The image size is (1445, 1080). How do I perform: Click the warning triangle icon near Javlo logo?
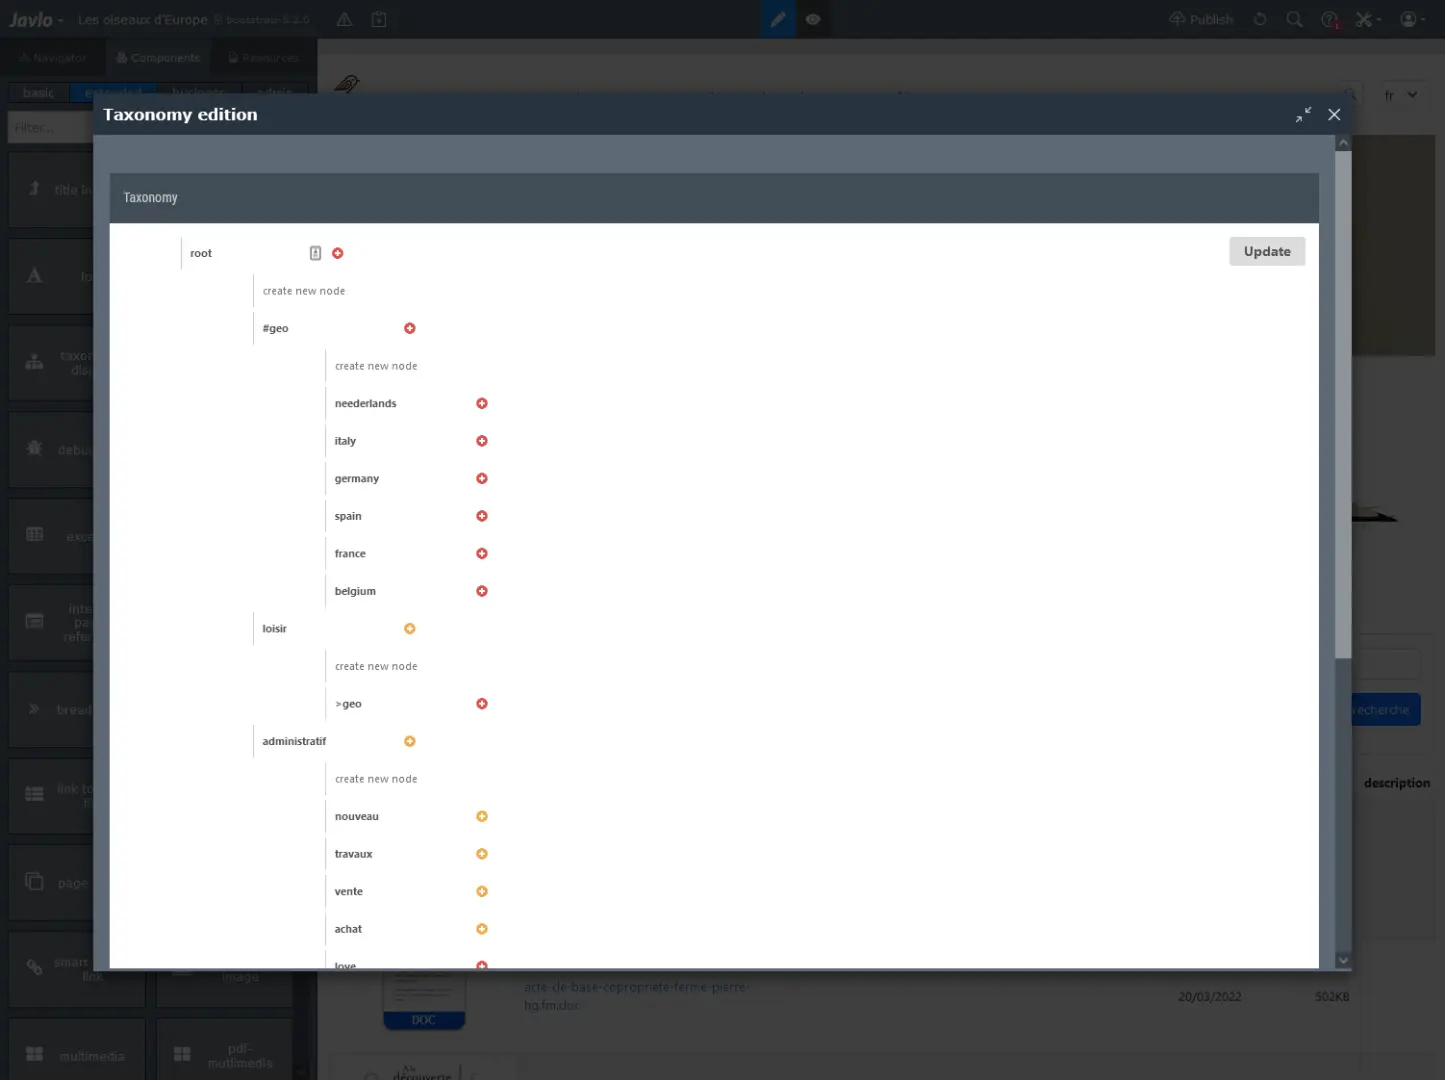point(344,18)
